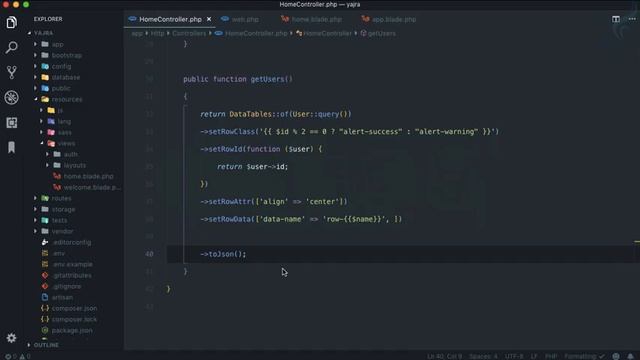Click Ln 40, Col 9 in status bar
Viewport: 640px width, 360px height.
tap(444, 356)
